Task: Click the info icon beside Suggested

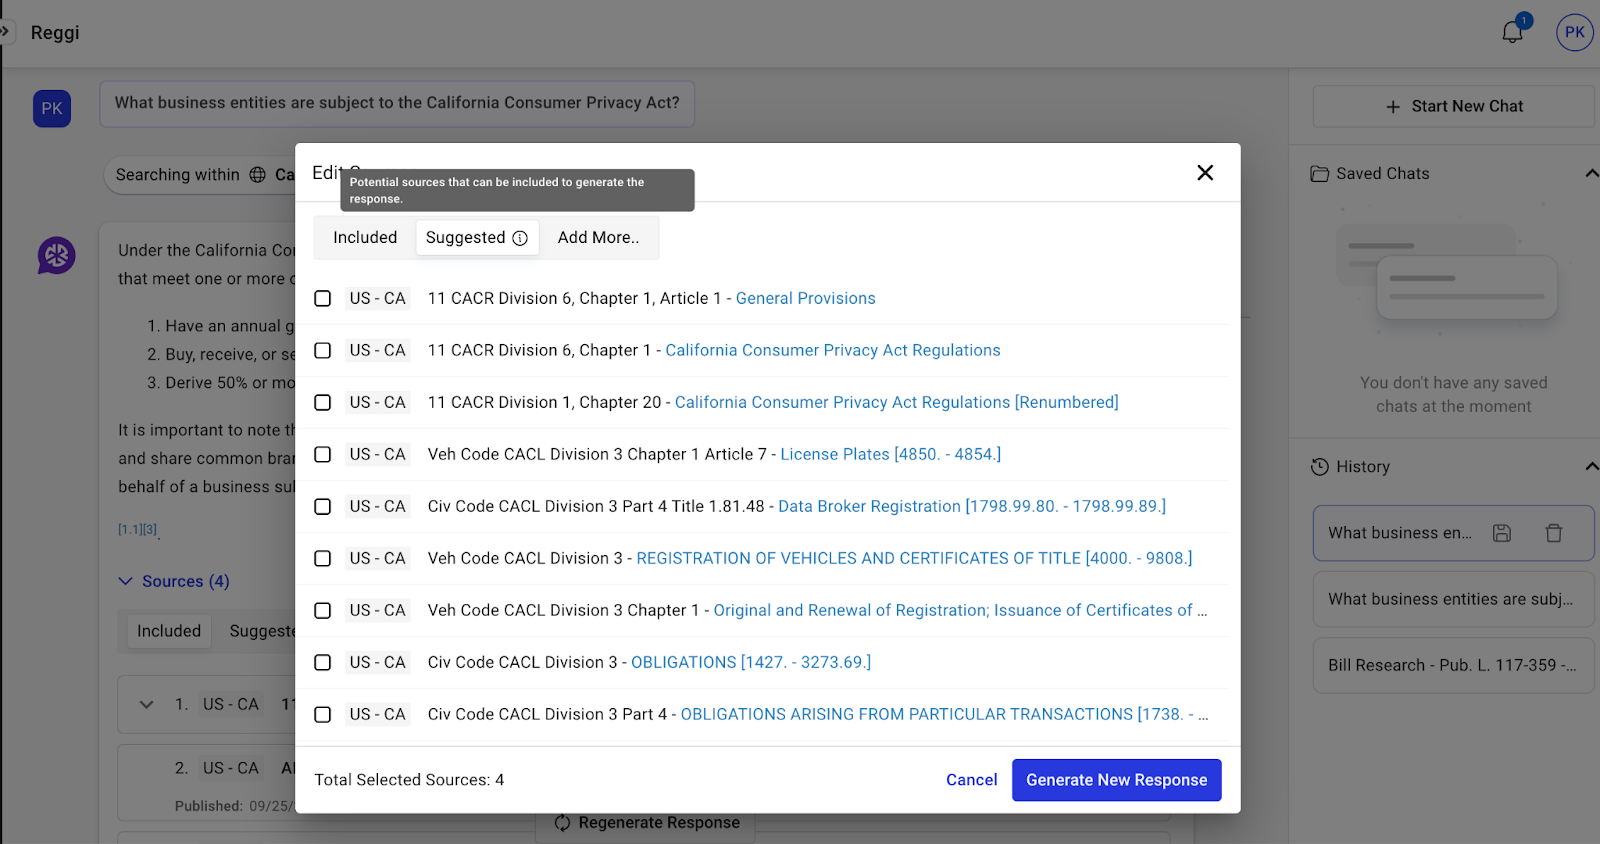Action: pos(520,238)
